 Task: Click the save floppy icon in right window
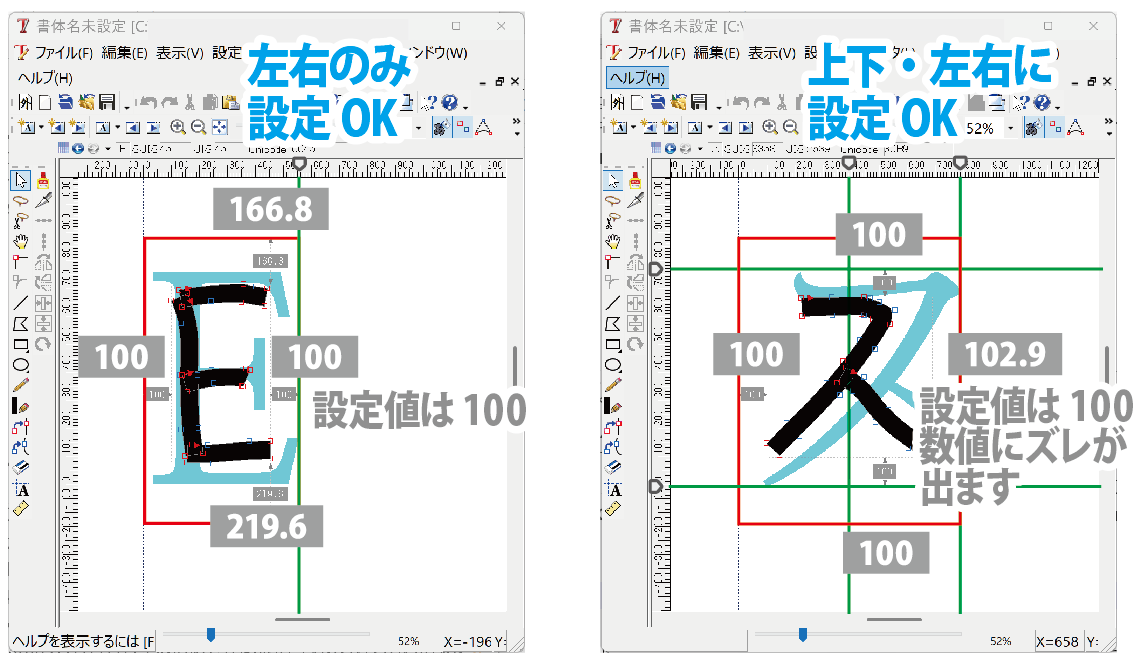[700, 102]
